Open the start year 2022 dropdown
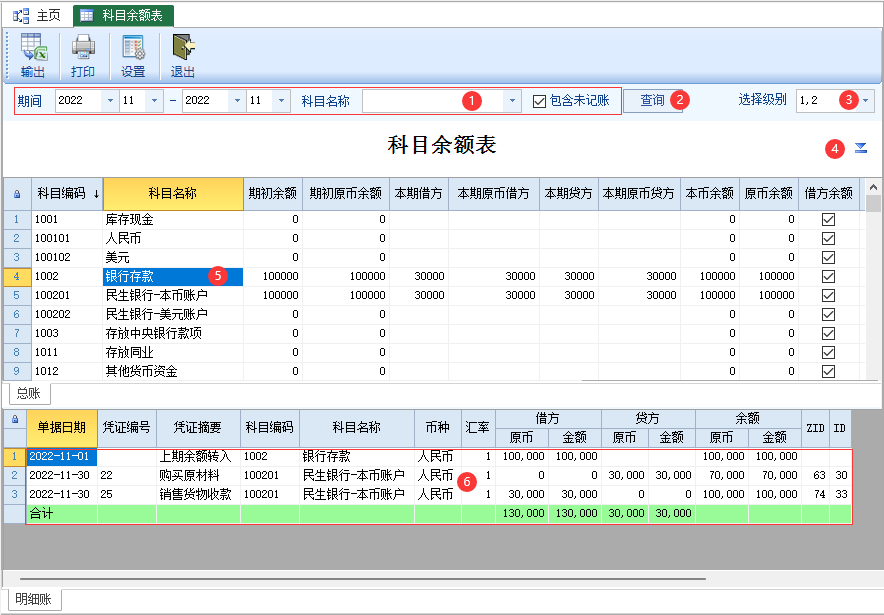Image resolution: width=884 pixels, height=615 pixels. click(x=109, y=101)
